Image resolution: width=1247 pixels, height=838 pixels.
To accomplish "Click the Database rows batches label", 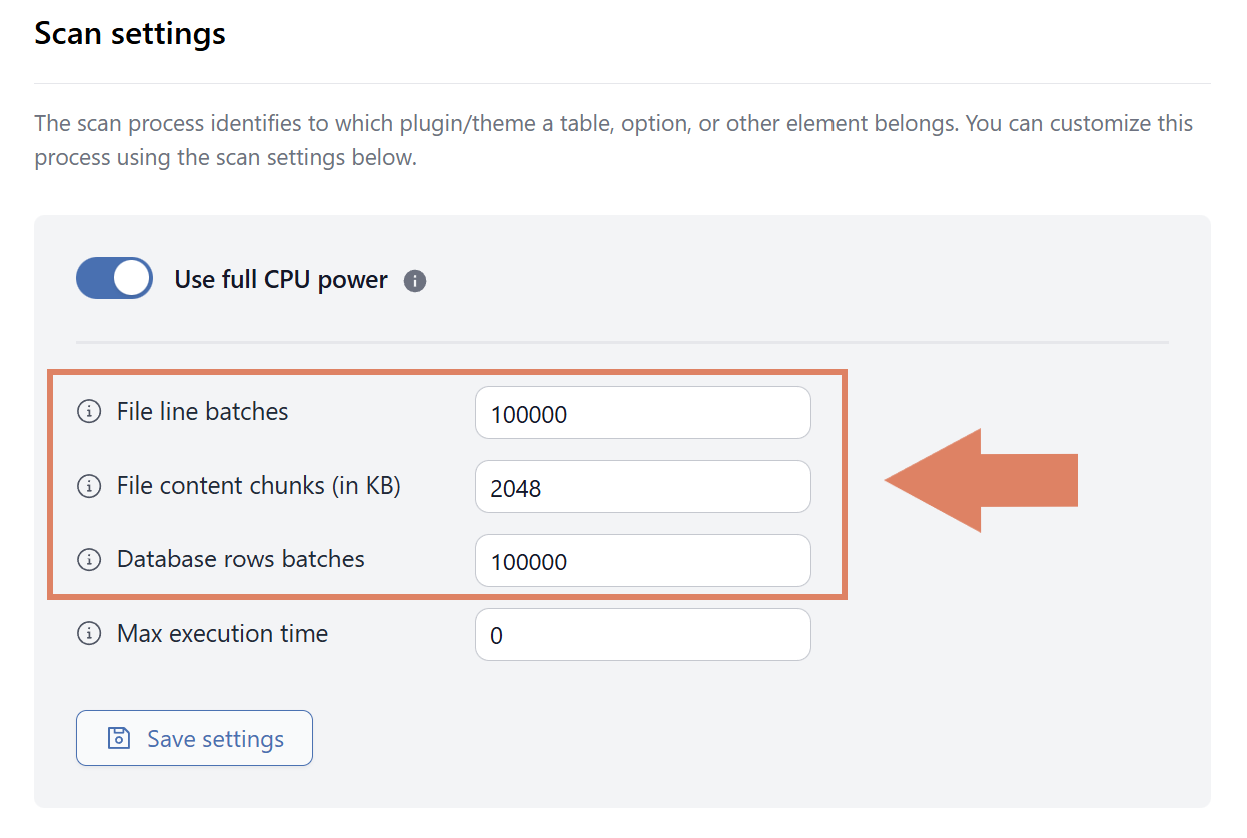I will (x=240, y=559).
